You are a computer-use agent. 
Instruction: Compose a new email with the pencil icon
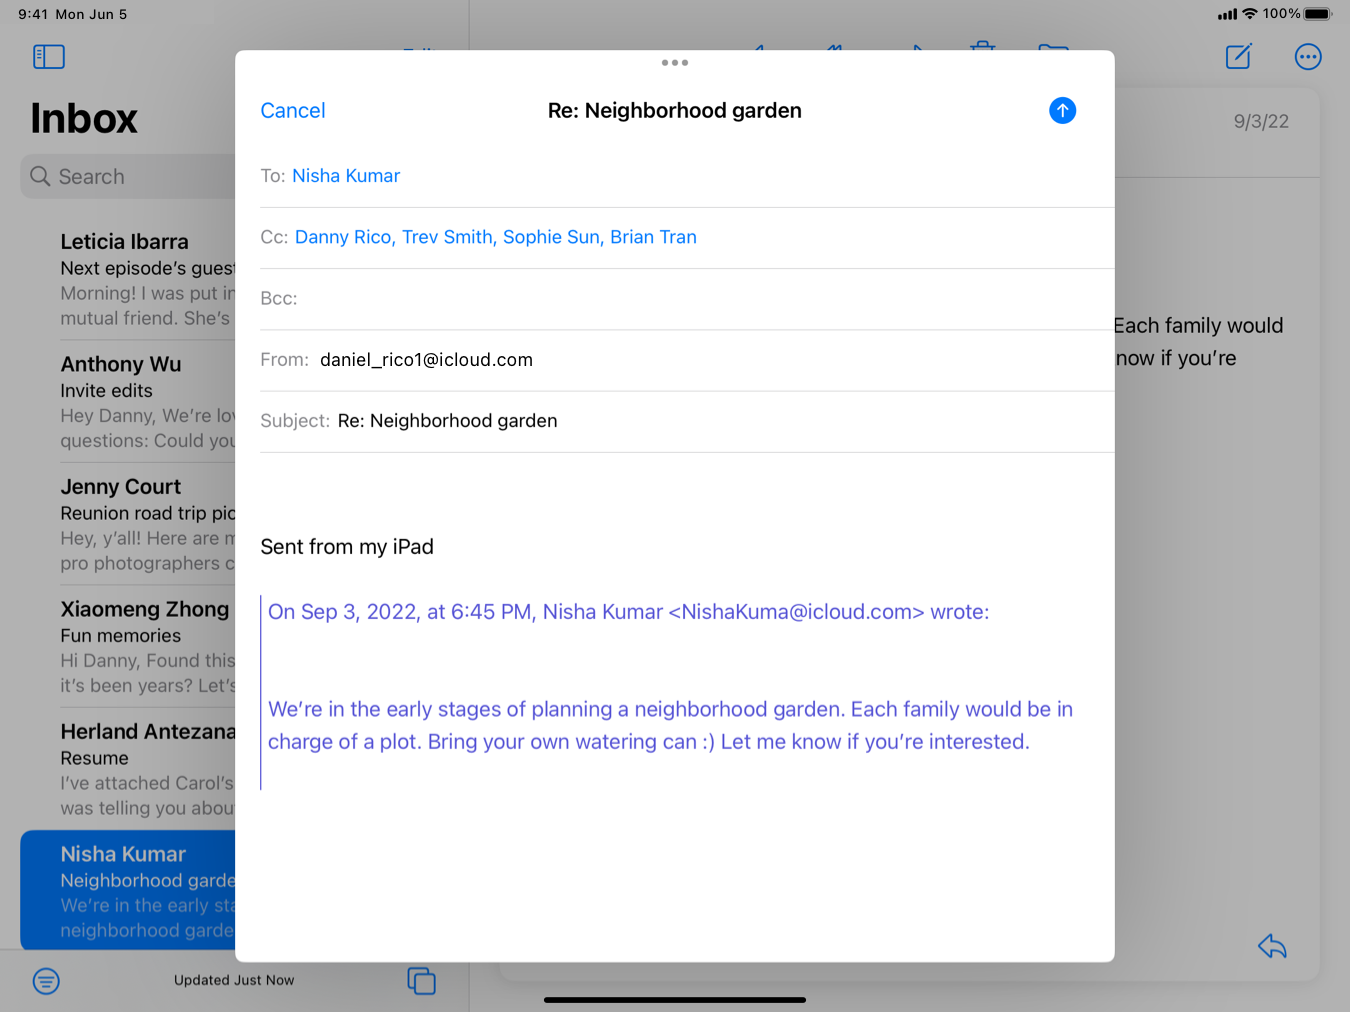pyautogui.click(x=1238, y=57)
